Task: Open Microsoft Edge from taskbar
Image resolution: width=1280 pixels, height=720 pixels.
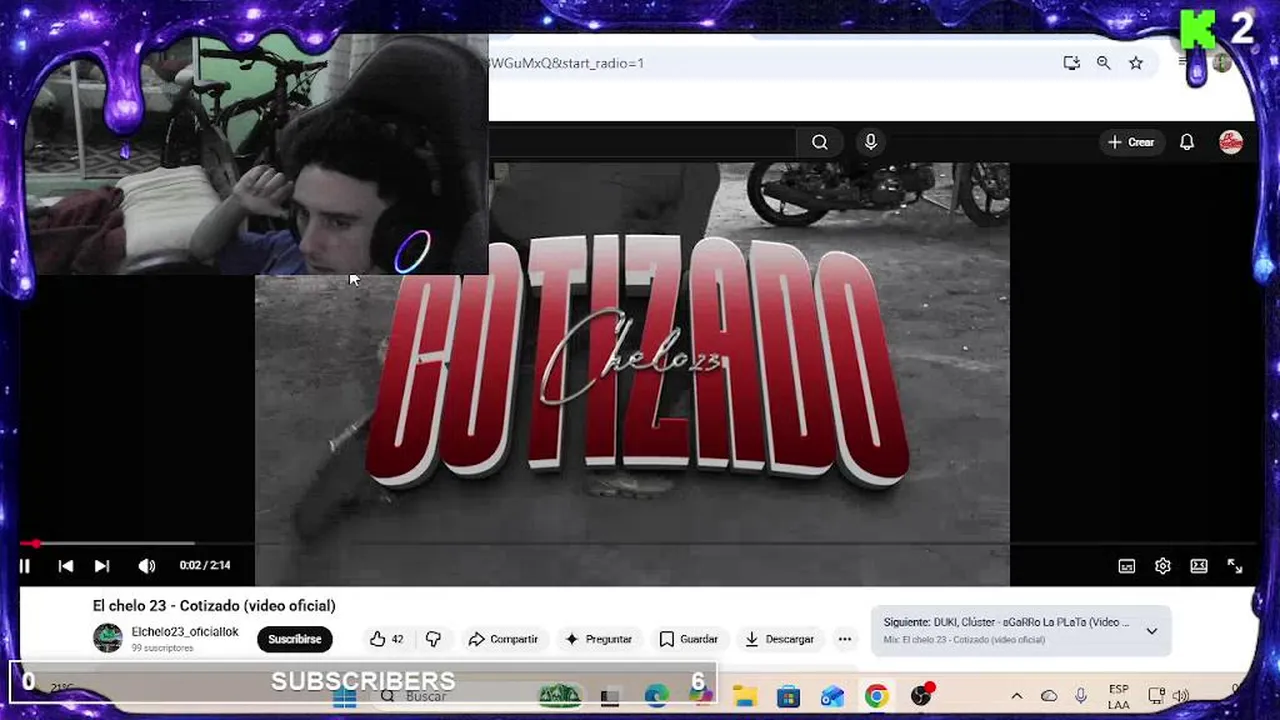Action: tap(656, 696)
